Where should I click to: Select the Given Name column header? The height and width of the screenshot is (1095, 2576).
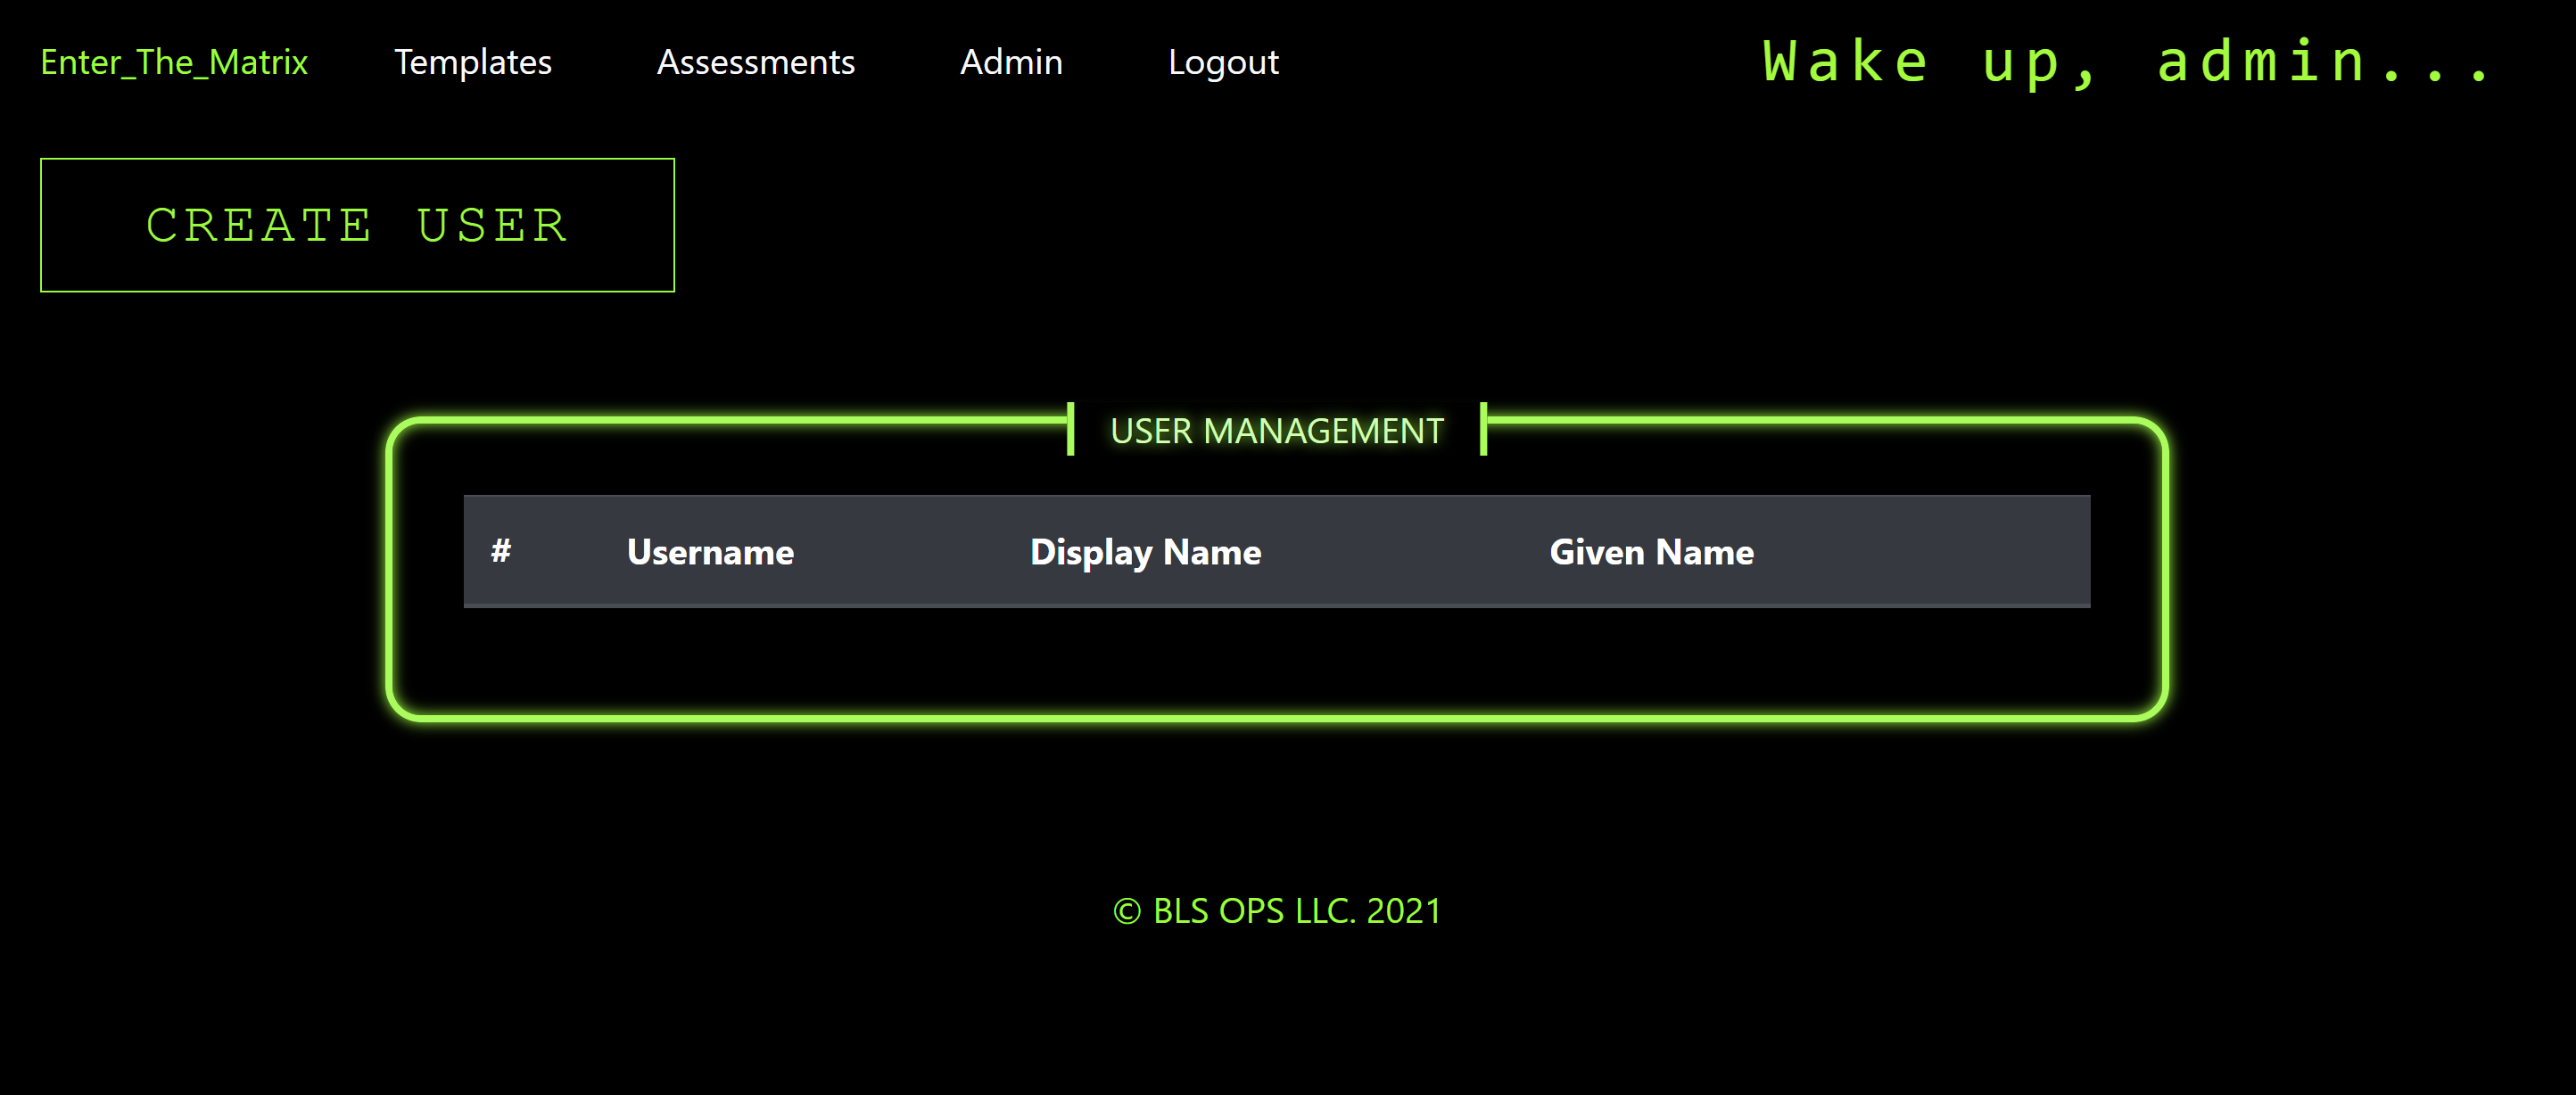click(1651, 552)
